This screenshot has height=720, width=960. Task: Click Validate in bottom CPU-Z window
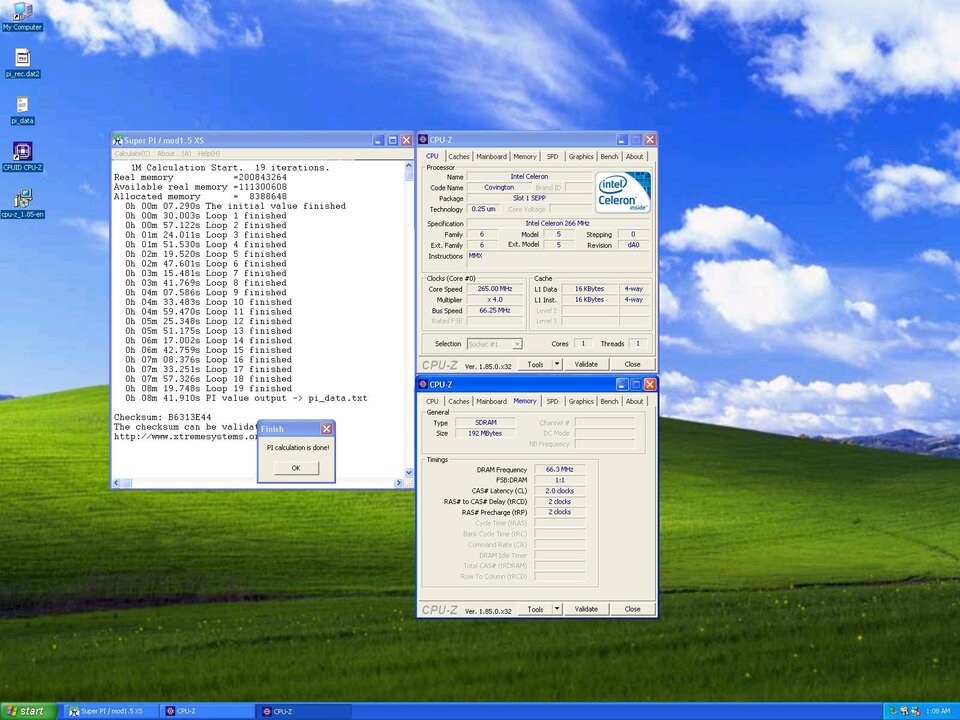pos(586,609)
